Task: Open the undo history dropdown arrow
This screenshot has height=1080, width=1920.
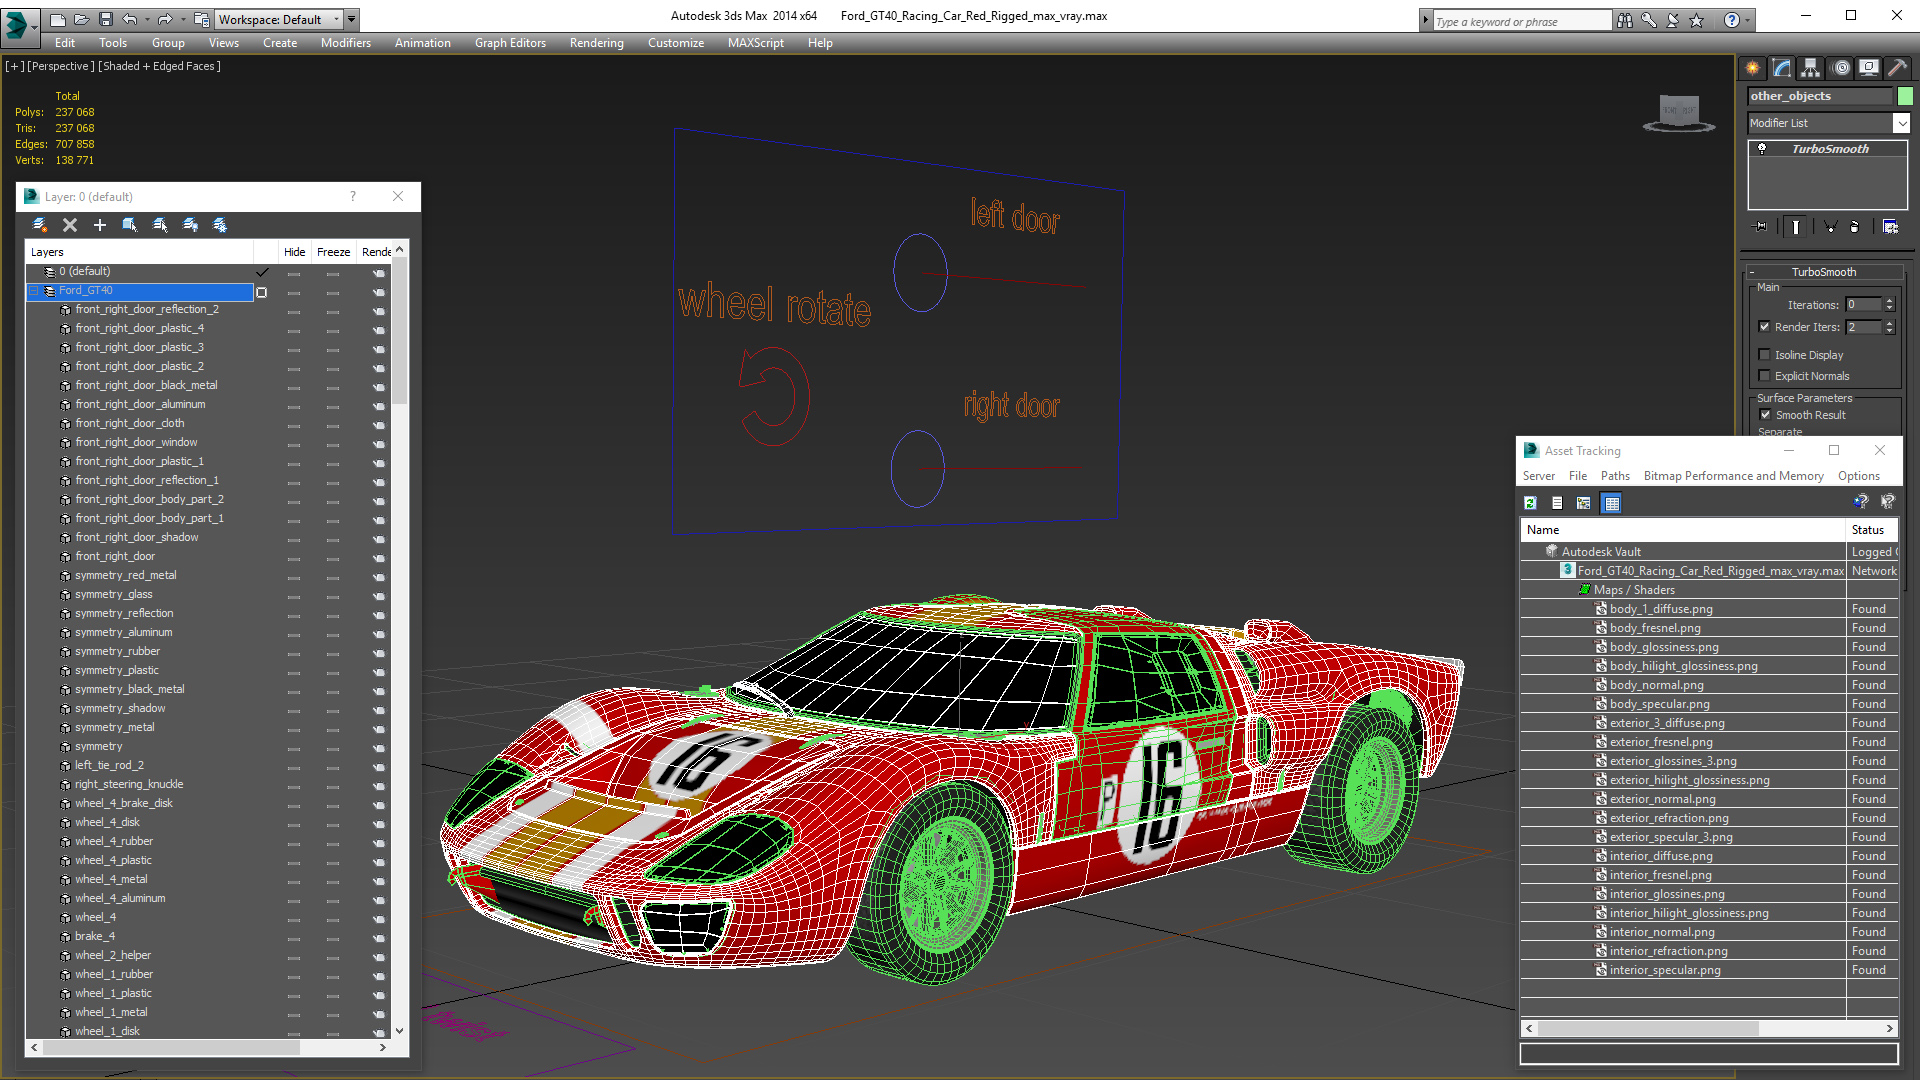Action: (x=146, y=19)
